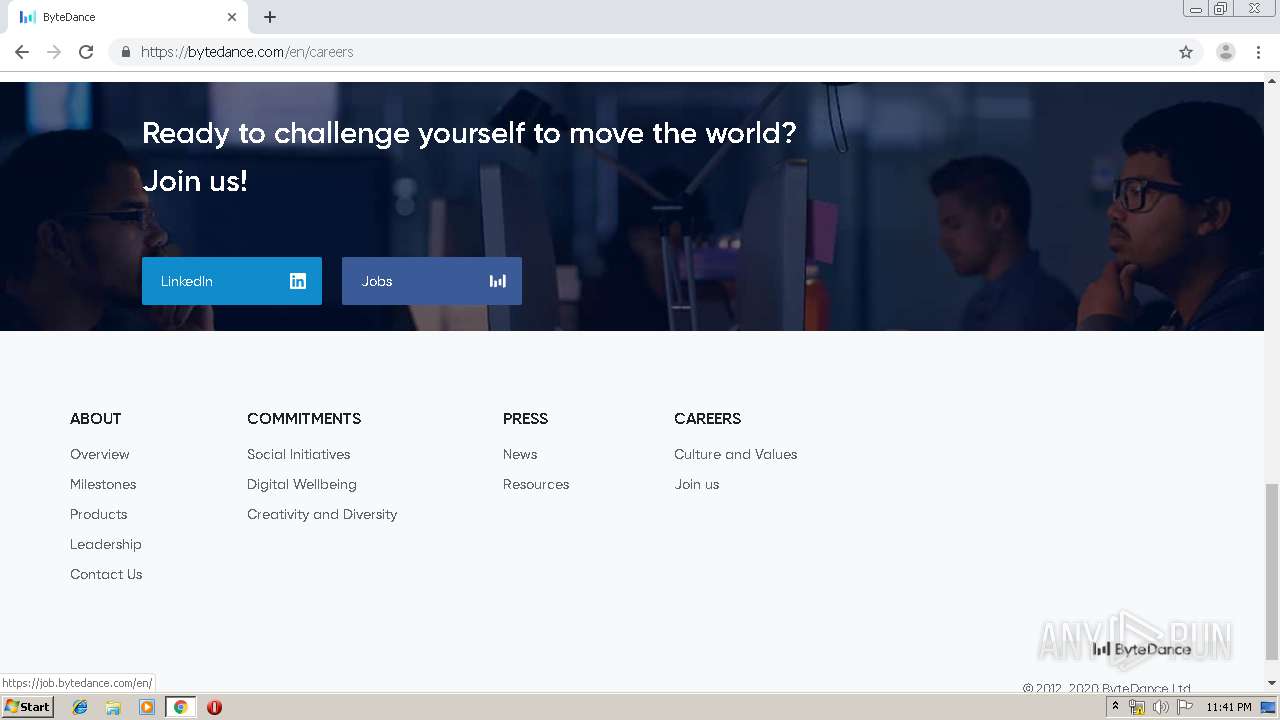Open Culture and Values link
Image resolution: width=1280 pixels, height=720 pixels.
[736, 454]
